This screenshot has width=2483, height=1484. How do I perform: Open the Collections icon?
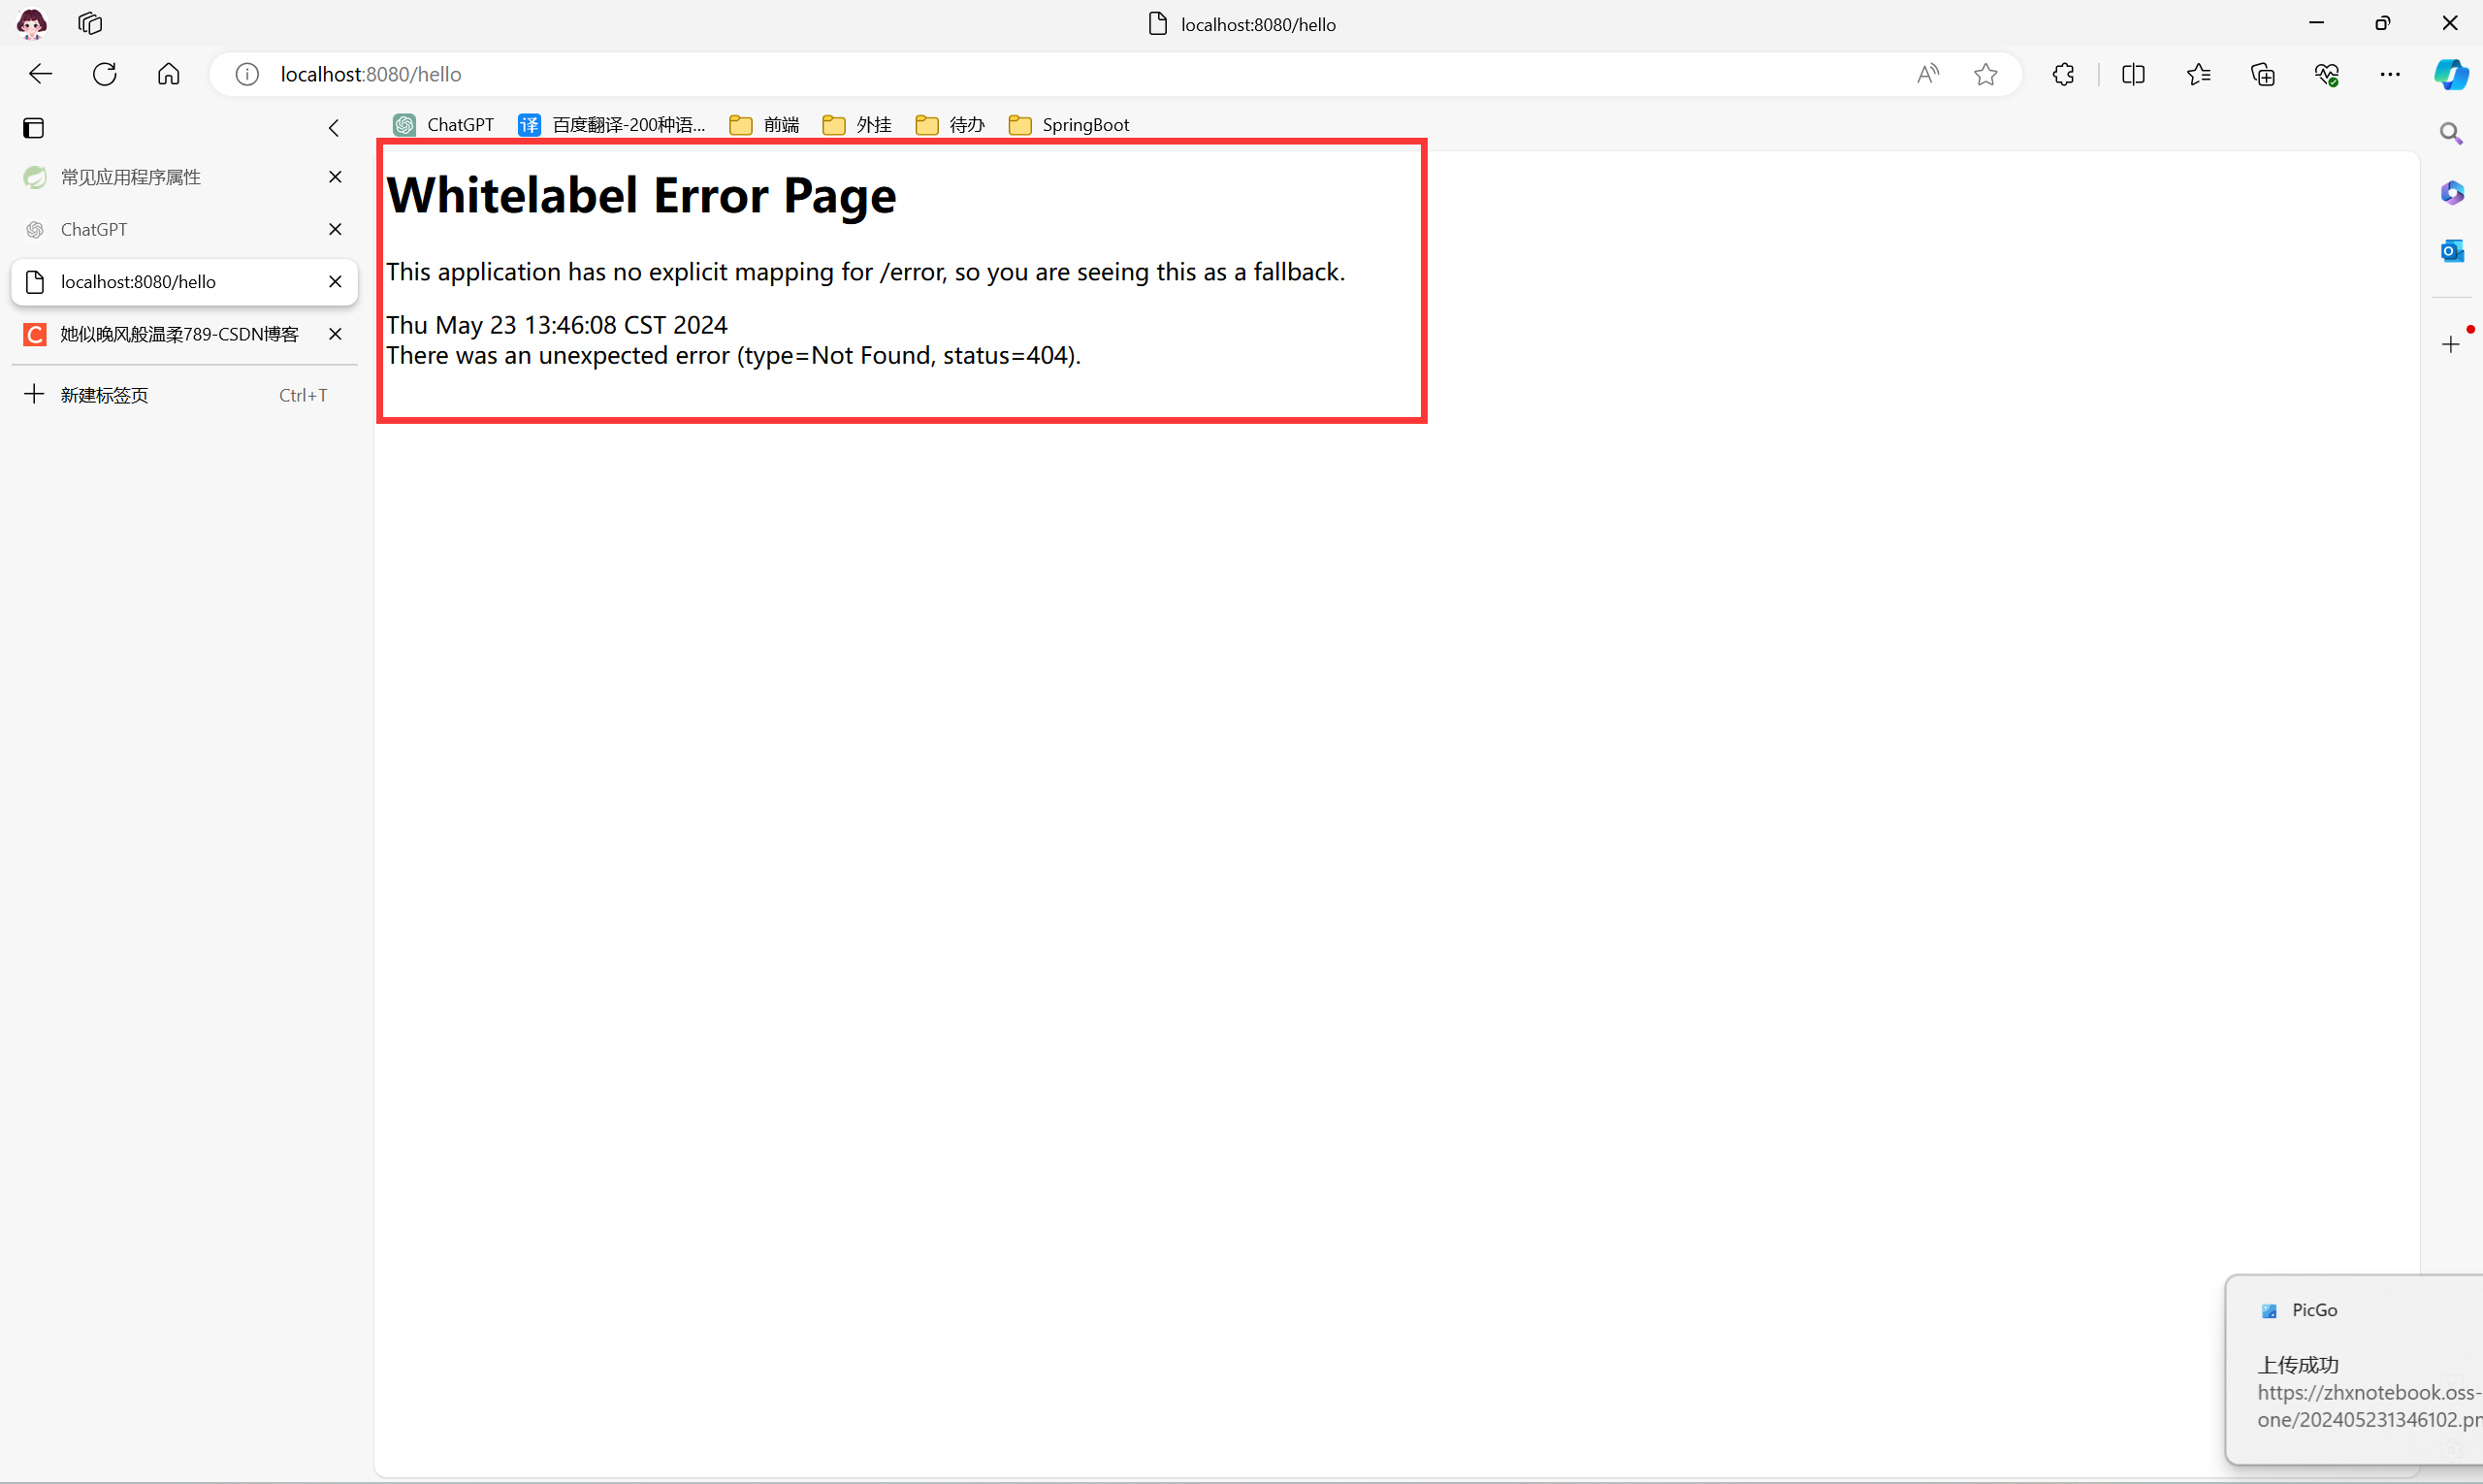click(x=2263, y=74)
